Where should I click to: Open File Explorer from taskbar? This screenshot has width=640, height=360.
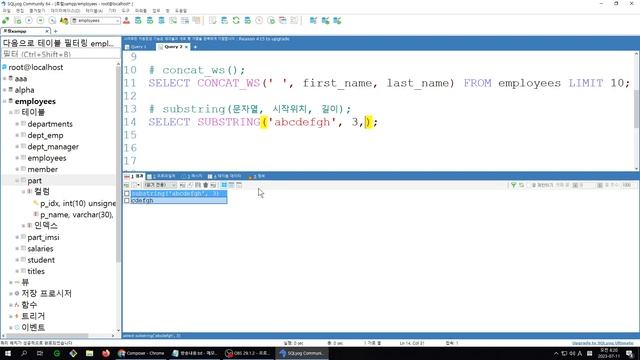(x=89, y=353)
